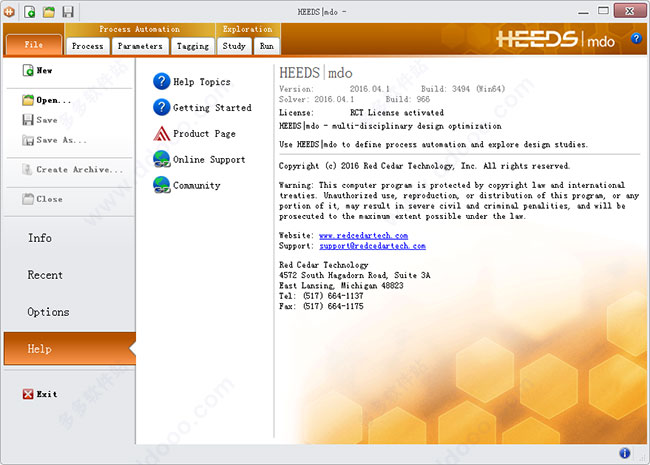Open the Study tab
The width and height of the screenshot is (650, 465).
click(x=234, y=46)
